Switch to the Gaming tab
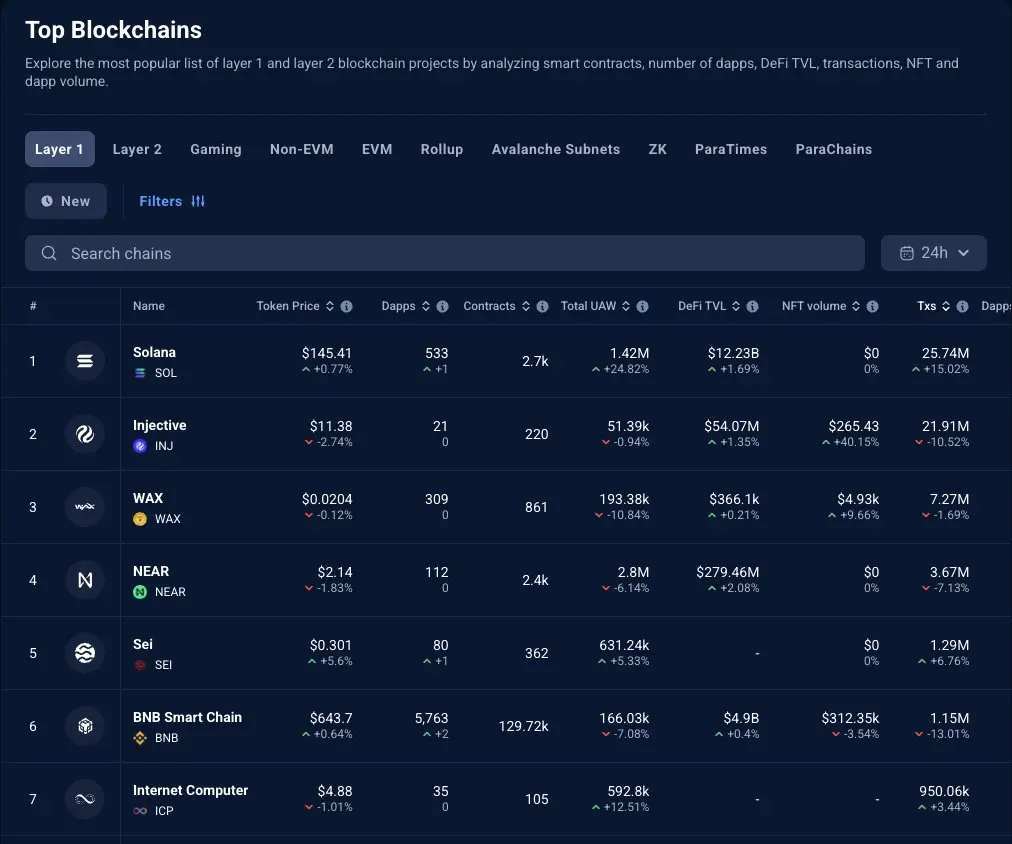1012x844 pixels. pos(216,149)
